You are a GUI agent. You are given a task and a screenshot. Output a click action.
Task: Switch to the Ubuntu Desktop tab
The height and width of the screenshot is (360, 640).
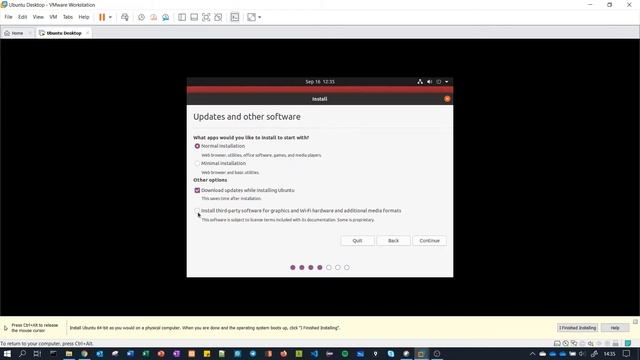click(x=64, y=33)
